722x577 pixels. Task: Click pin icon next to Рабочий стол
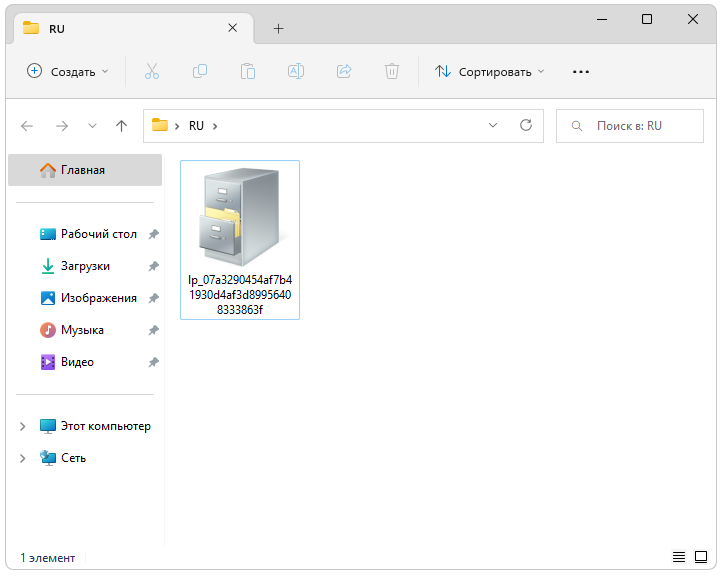coord(154,234)
